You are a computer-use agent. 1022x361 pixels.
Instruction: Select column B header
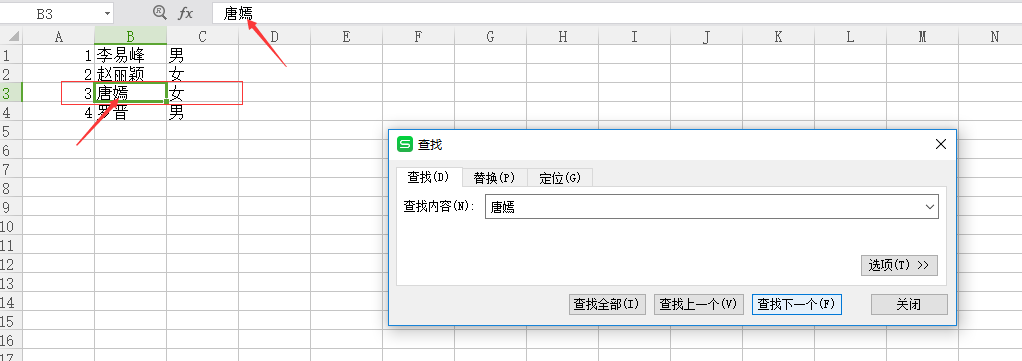[130, 36]
